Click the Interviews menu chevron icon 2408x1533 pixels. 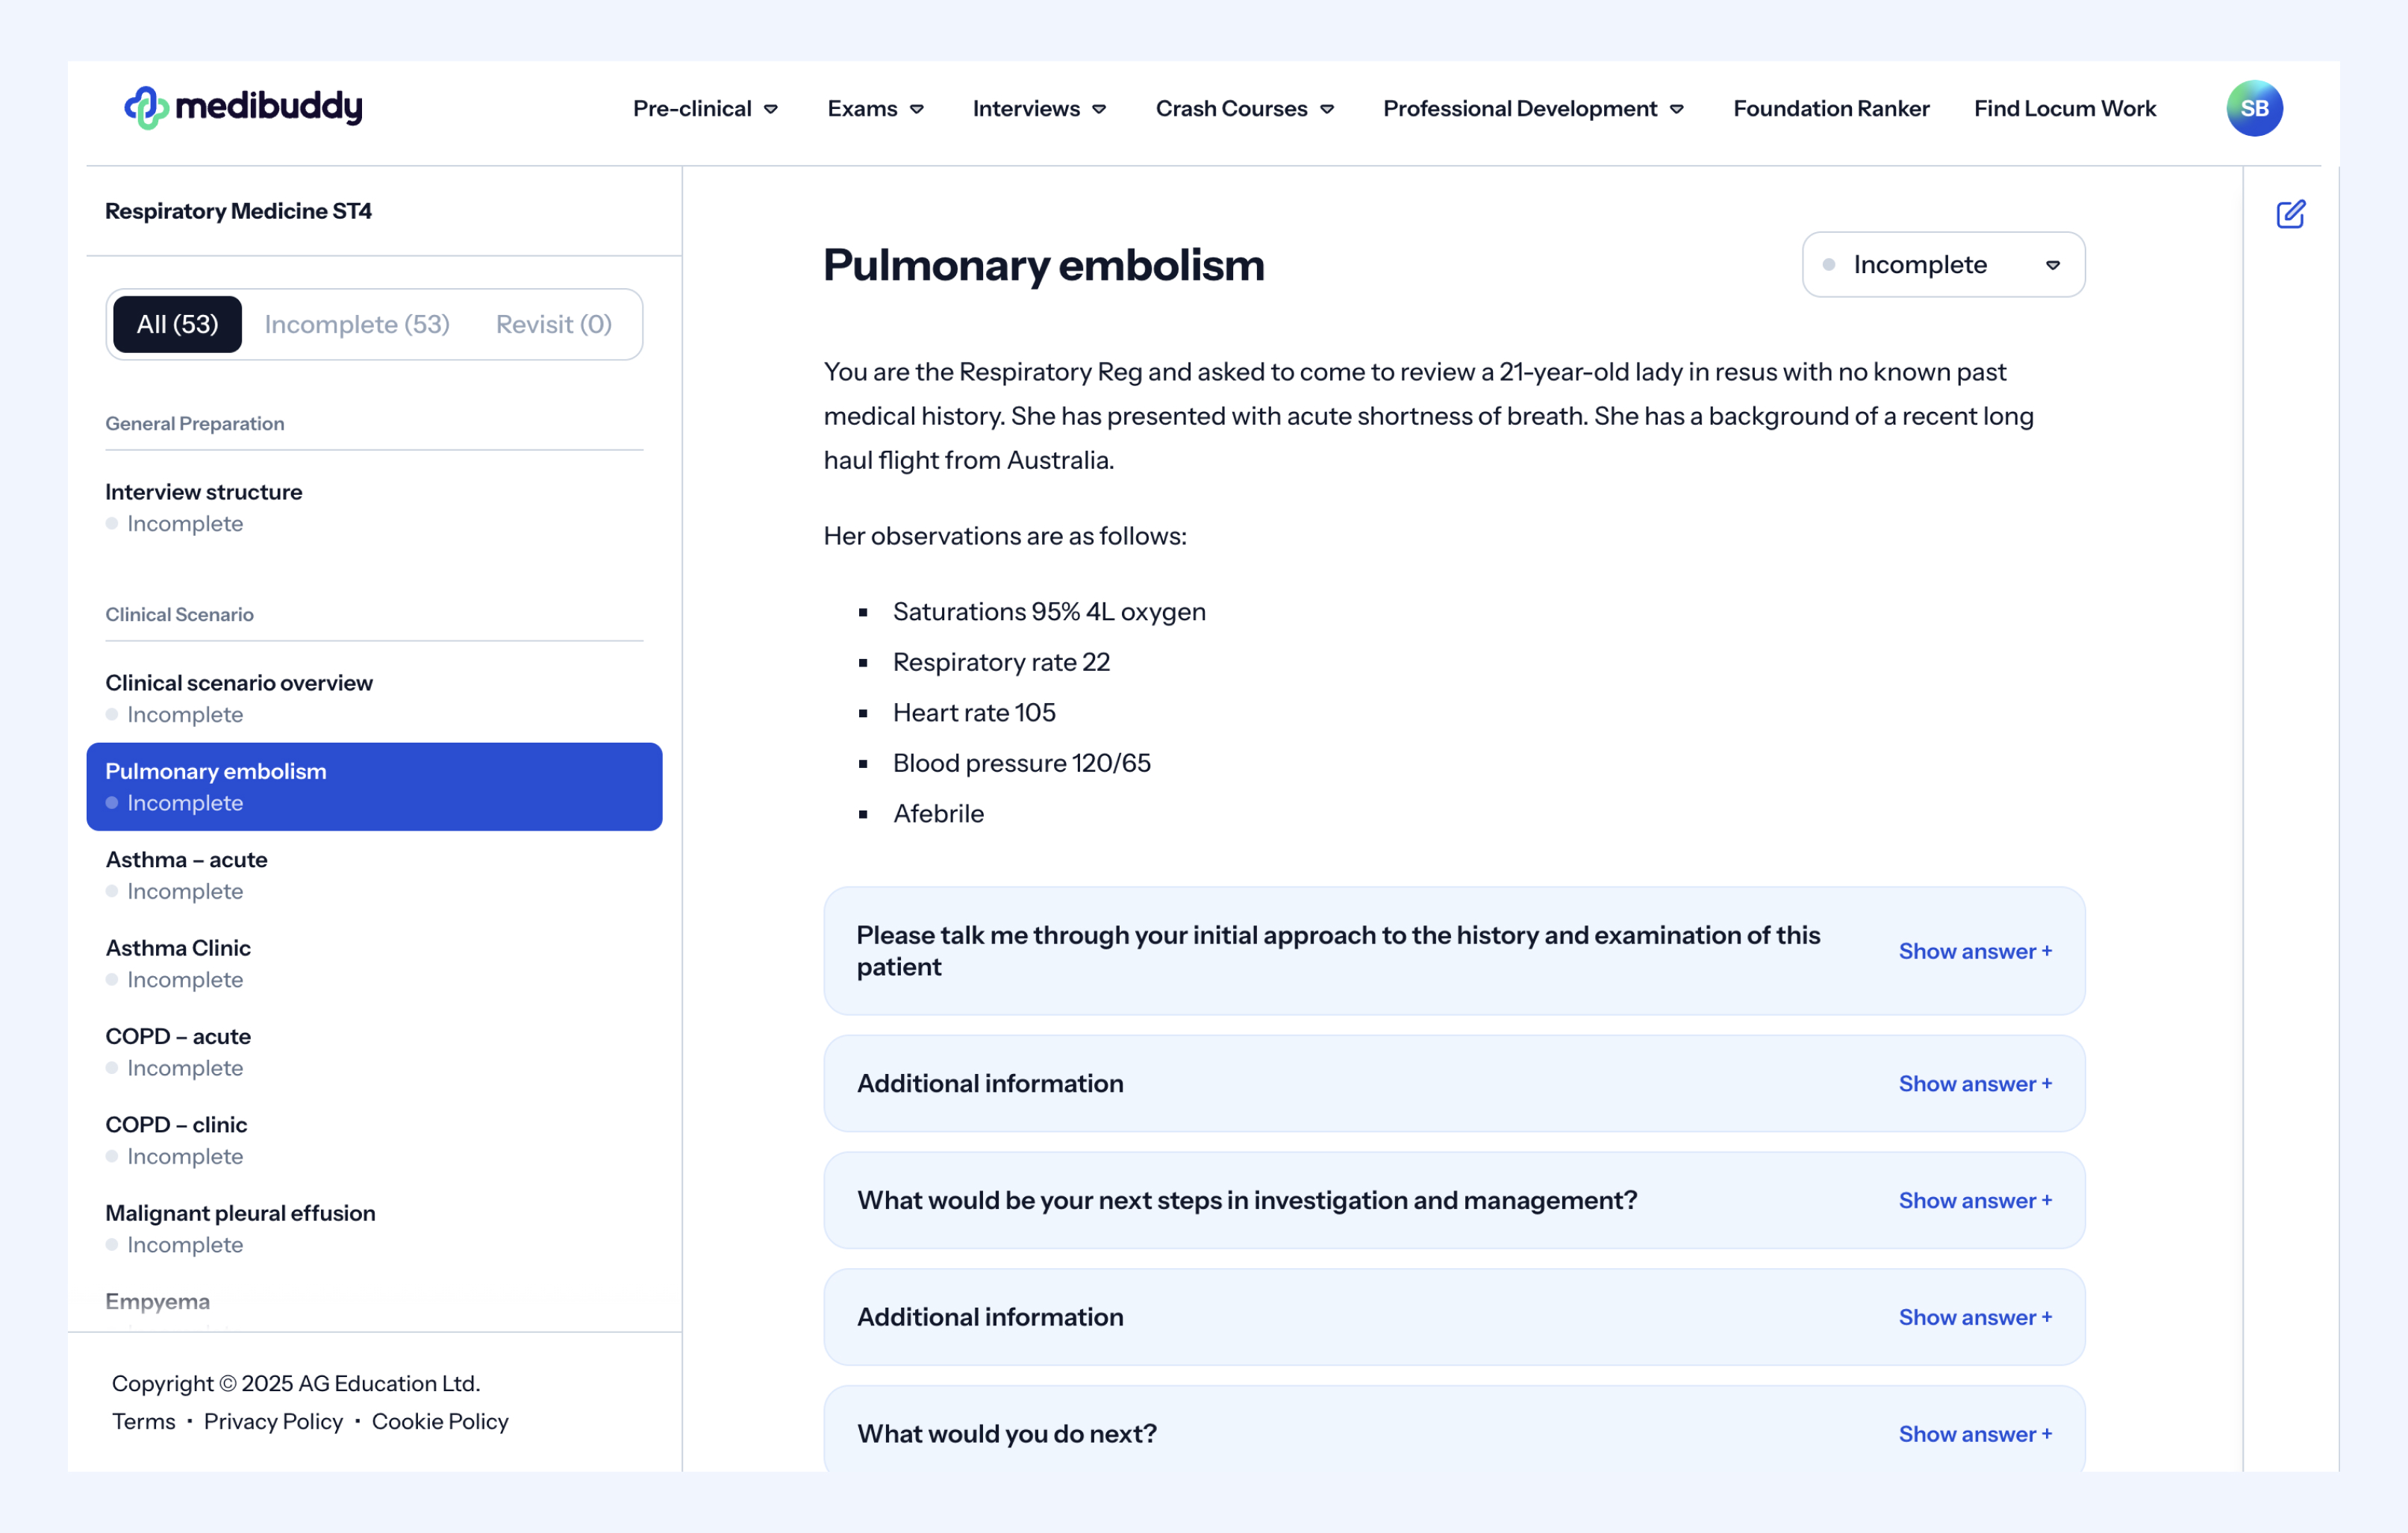pyautogui.click(x=1099, y=109)
